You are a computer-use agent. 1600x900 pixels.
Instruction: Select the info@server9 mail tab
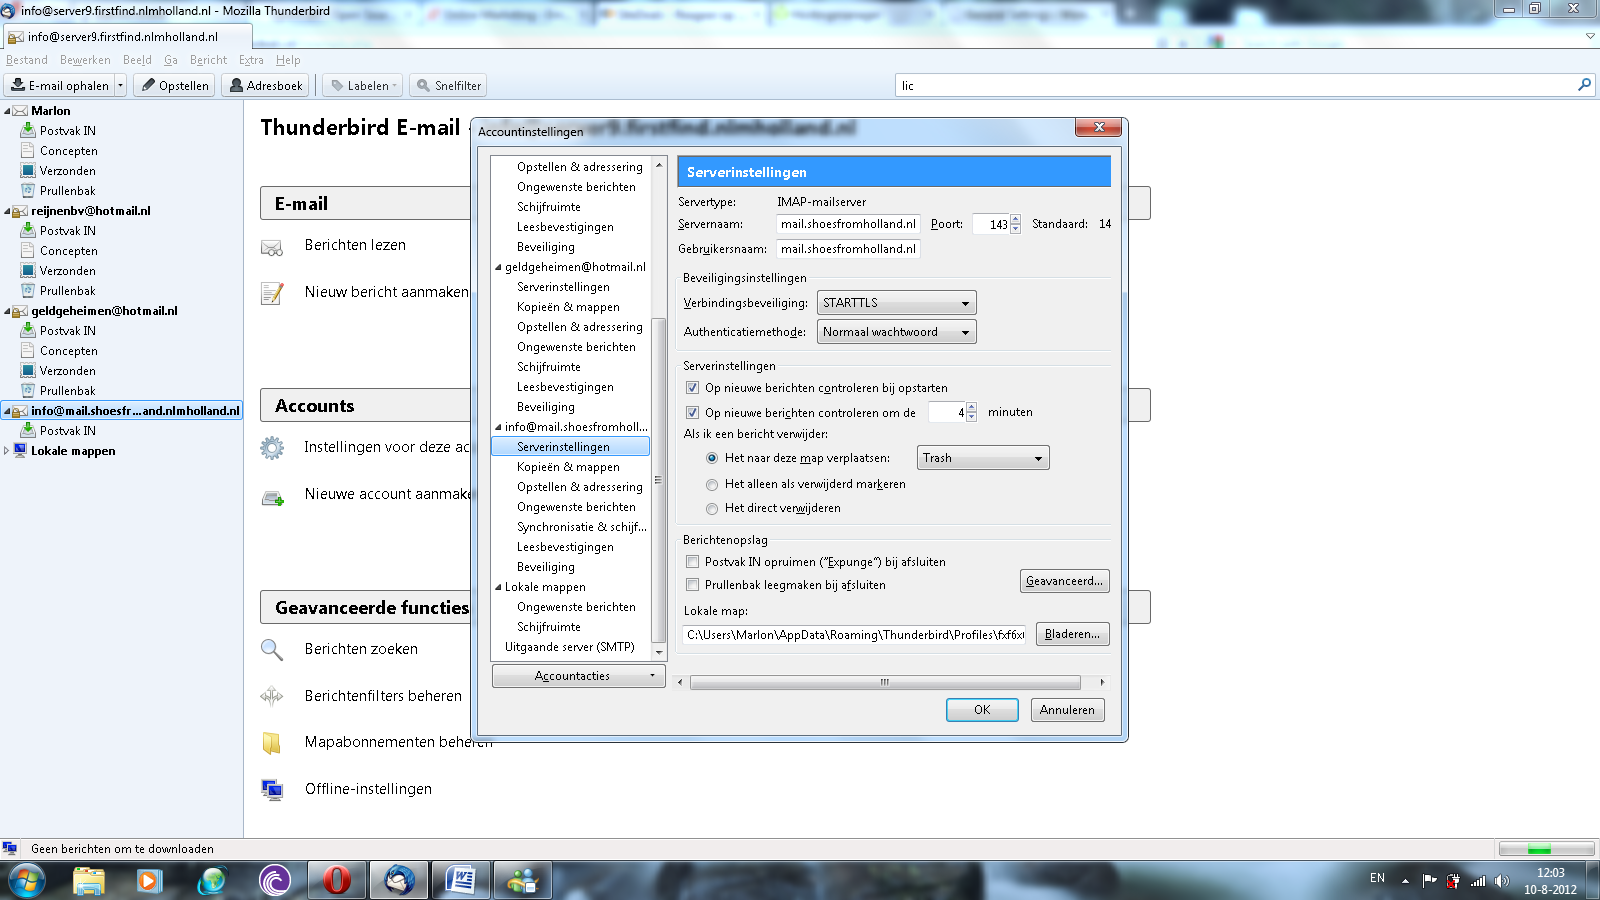pyautogui.click(x=126, y=37)
